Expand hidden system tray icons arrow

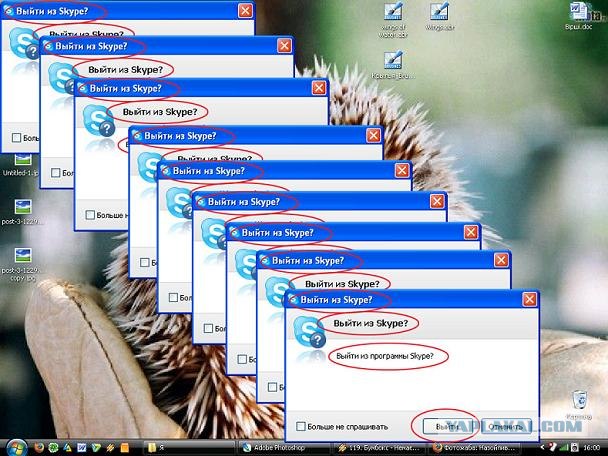click(542, 448)
